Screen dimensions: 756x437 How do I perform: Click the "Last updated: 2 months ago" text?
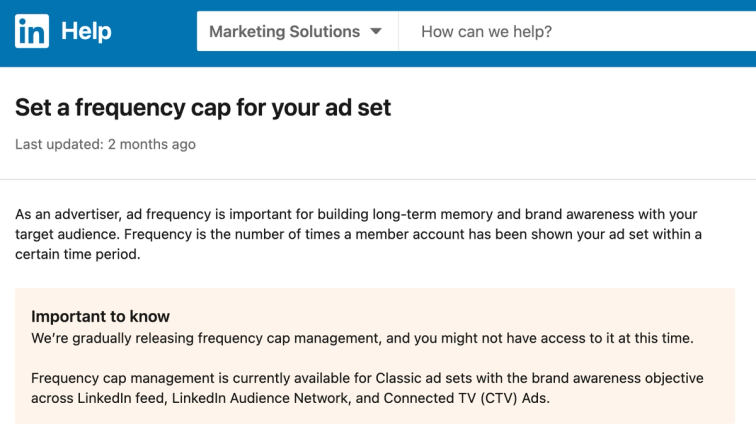pyautogui.click(x=105, y=144)
